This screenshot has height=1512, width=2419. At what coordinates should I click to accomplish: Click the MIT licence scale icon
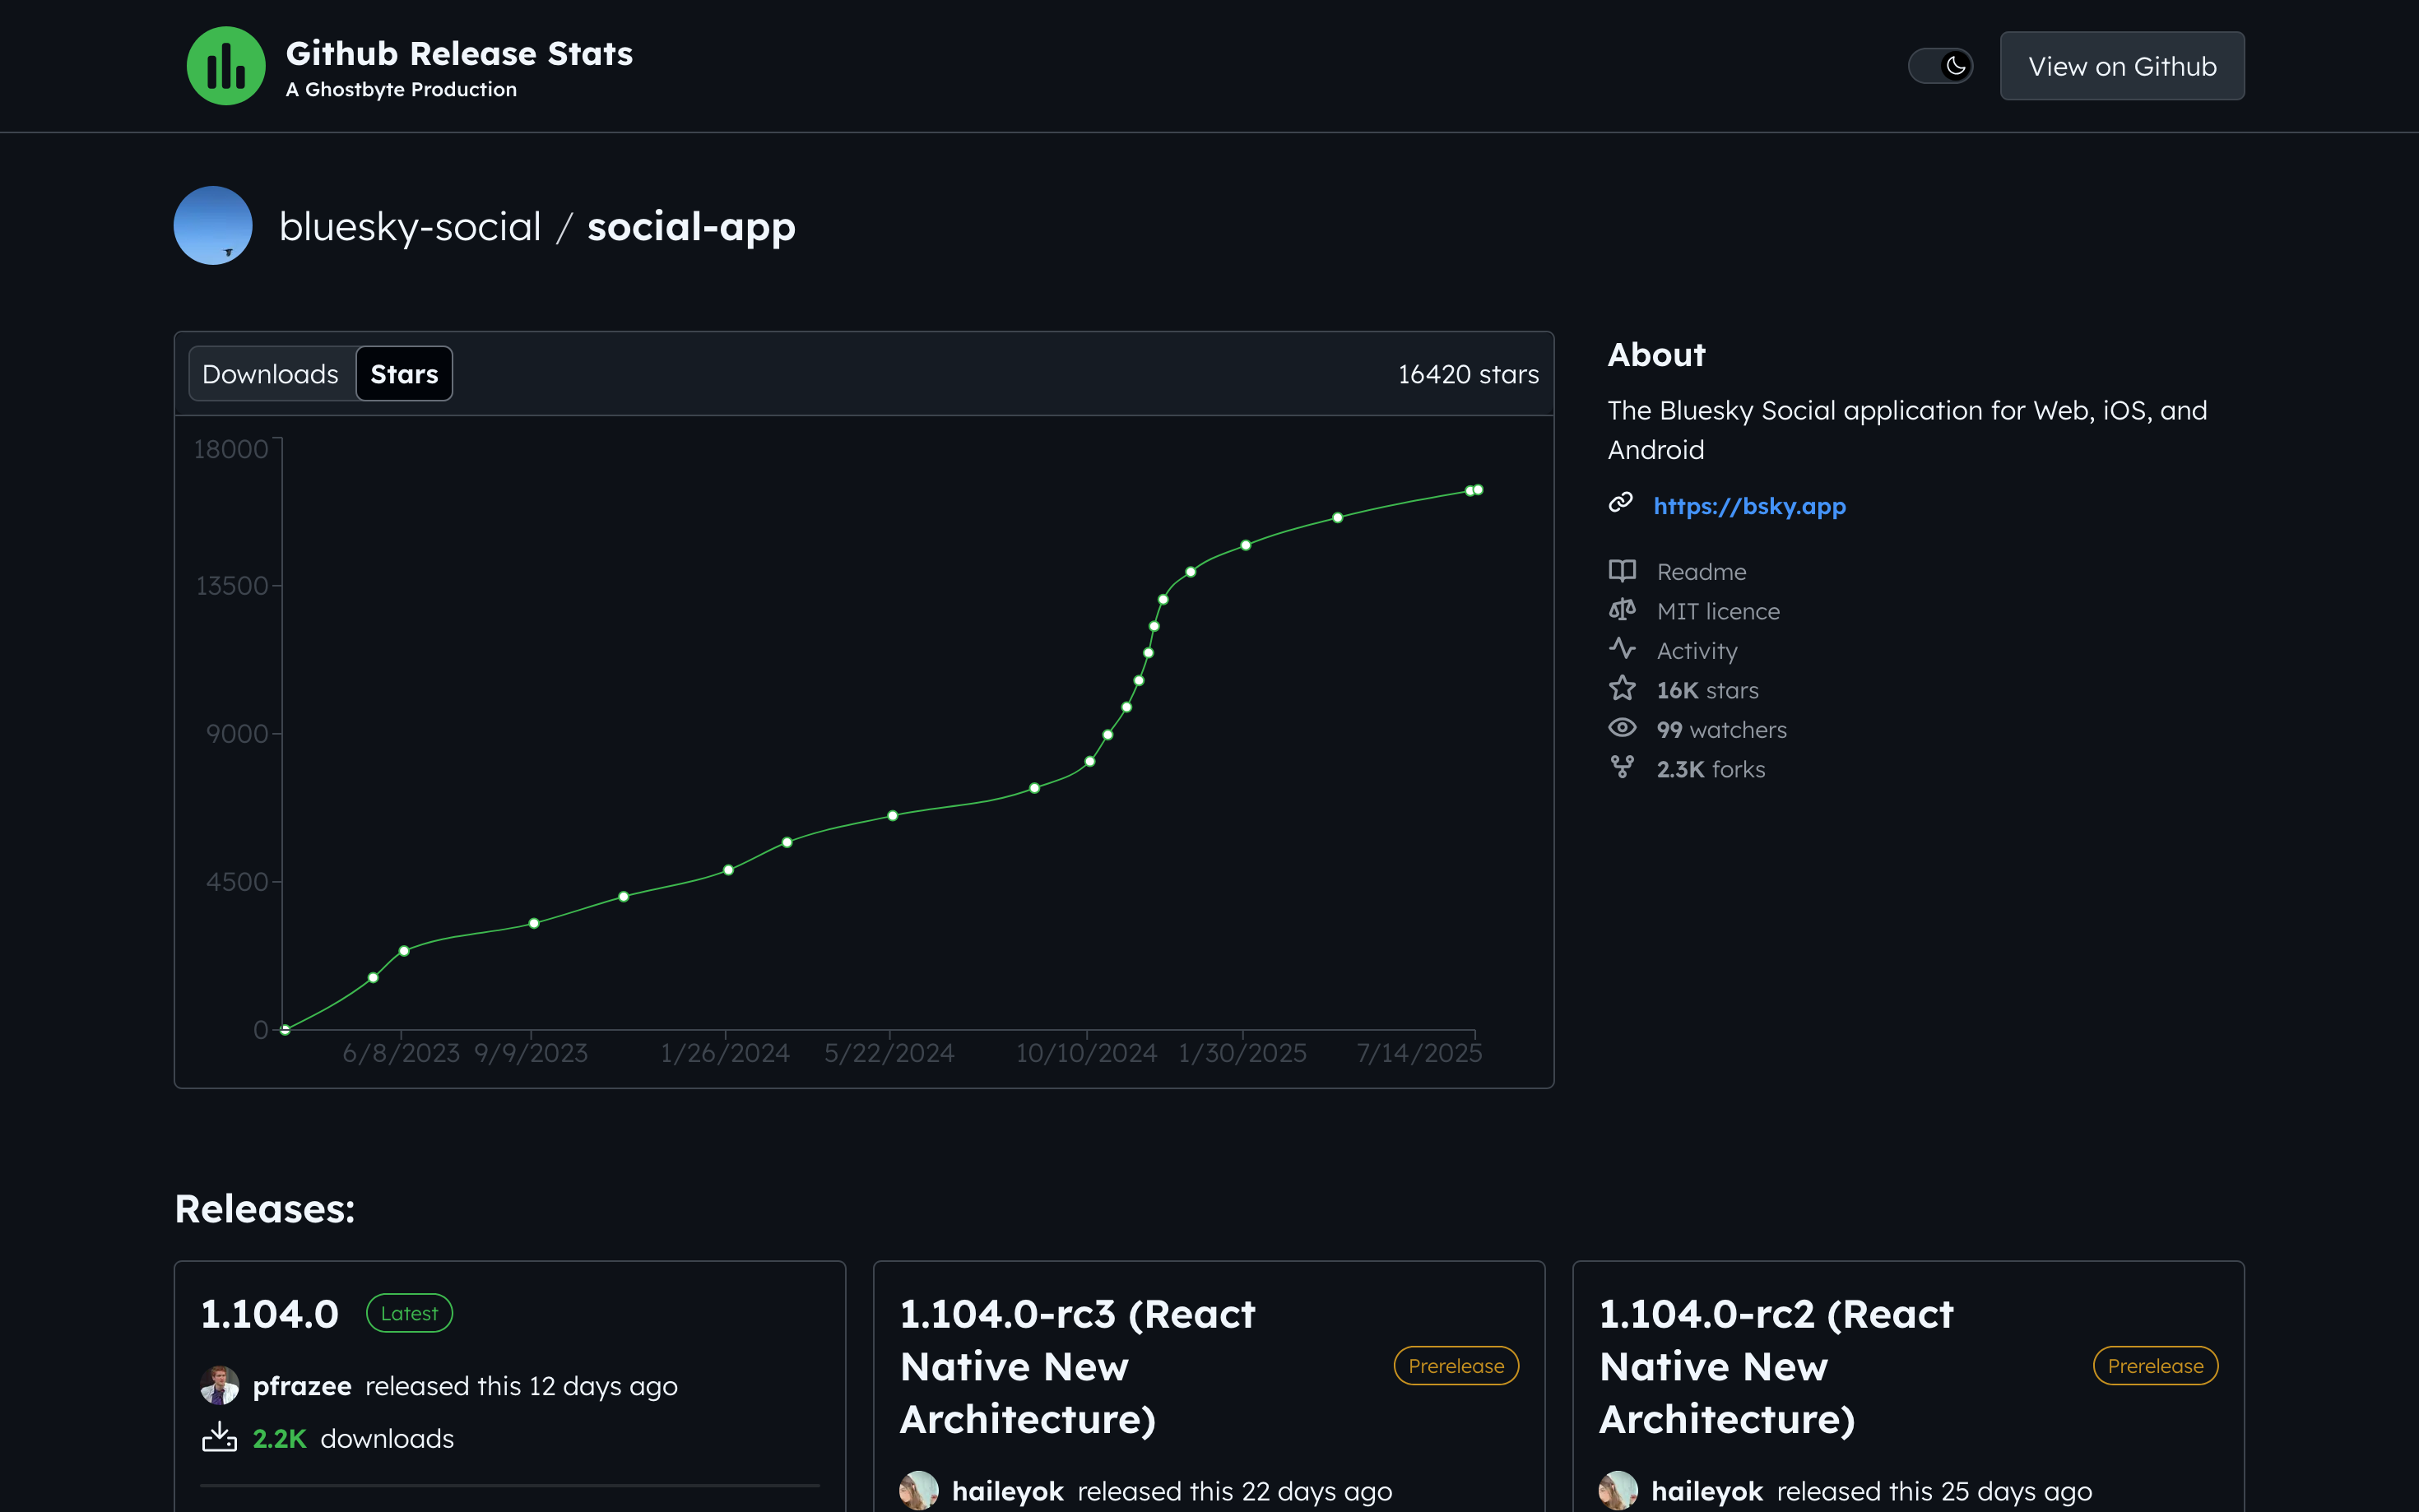pyautogui.click(x=1622, y=610)
